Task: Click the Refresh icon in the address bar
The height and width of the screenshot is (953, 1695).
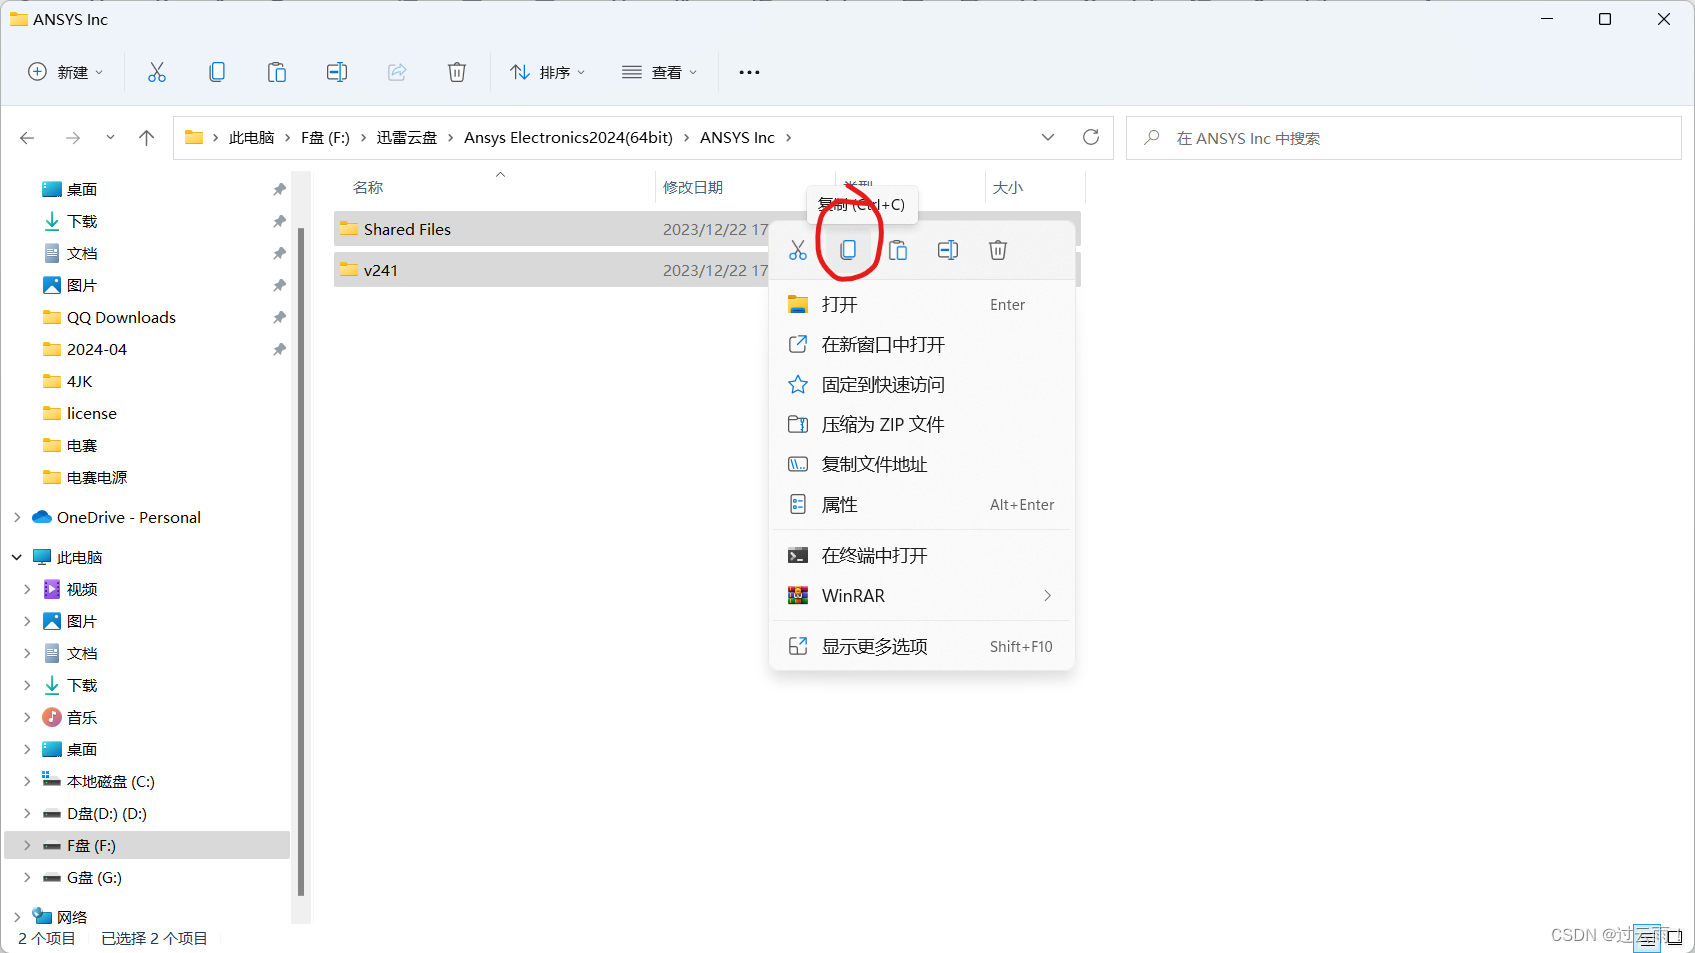Action: [1091, 137]
